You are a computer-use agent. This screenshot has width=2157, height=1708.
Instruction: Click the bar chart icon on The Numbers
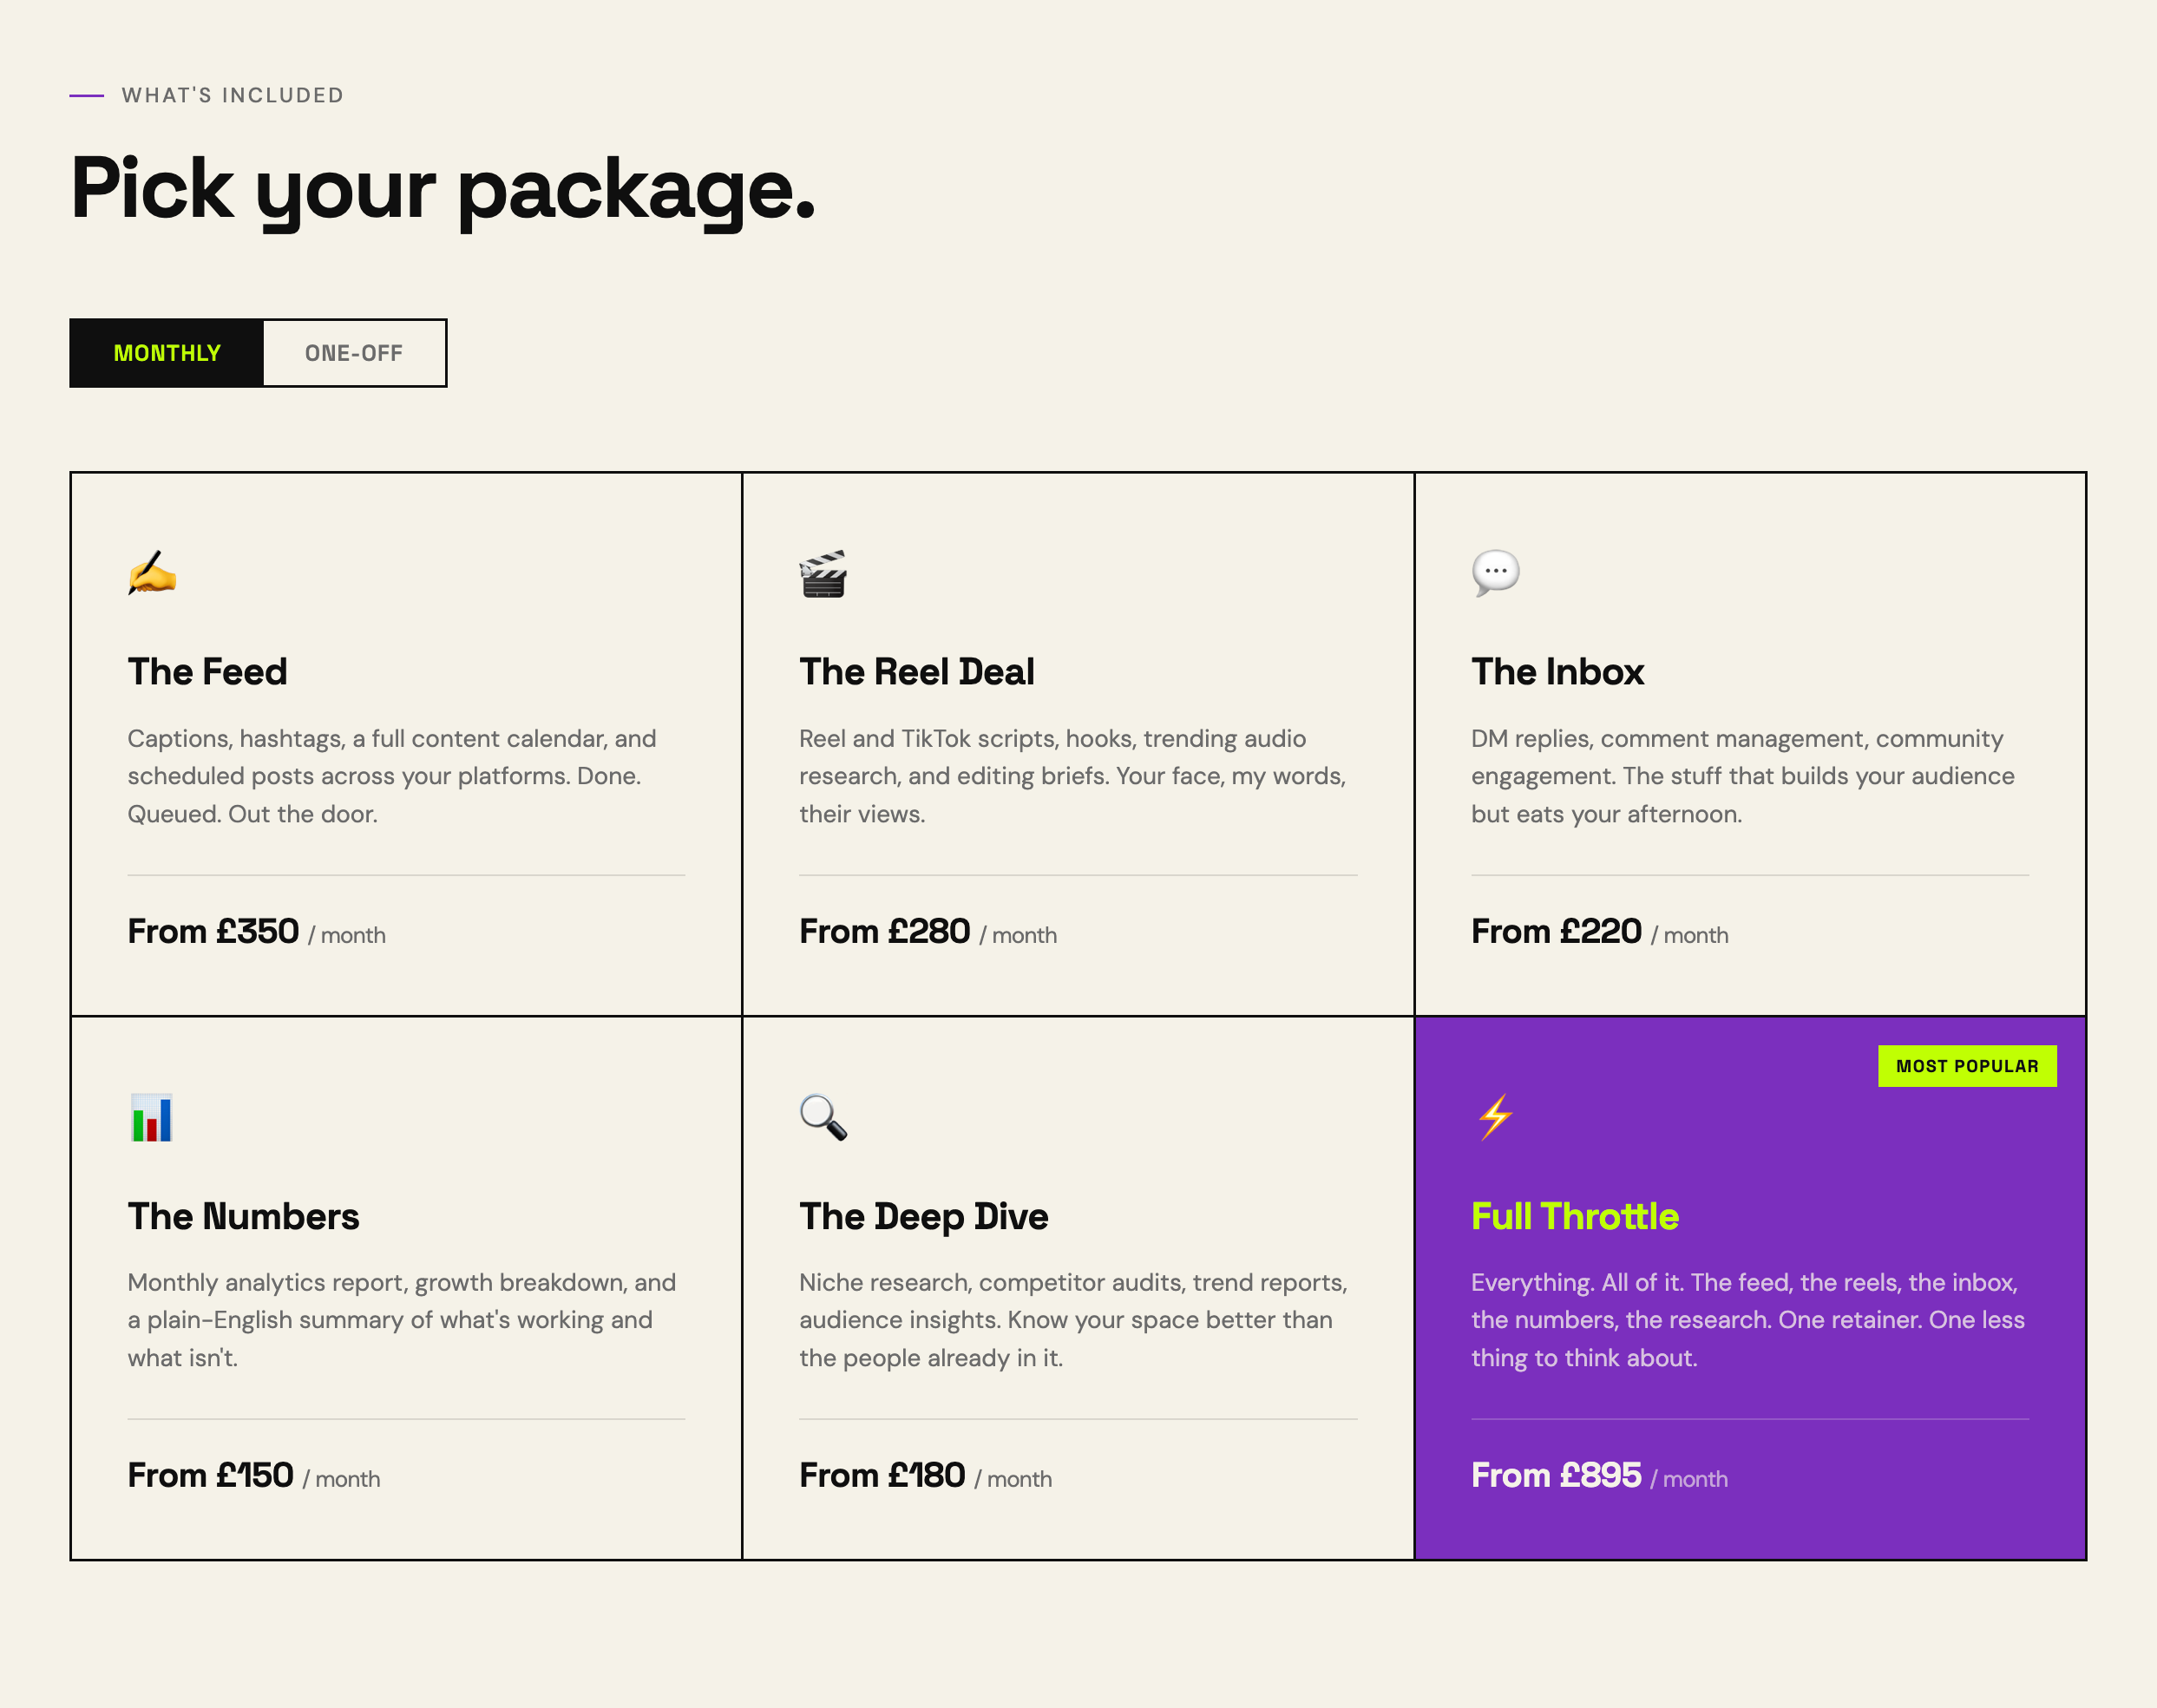tap(152, 1117)
